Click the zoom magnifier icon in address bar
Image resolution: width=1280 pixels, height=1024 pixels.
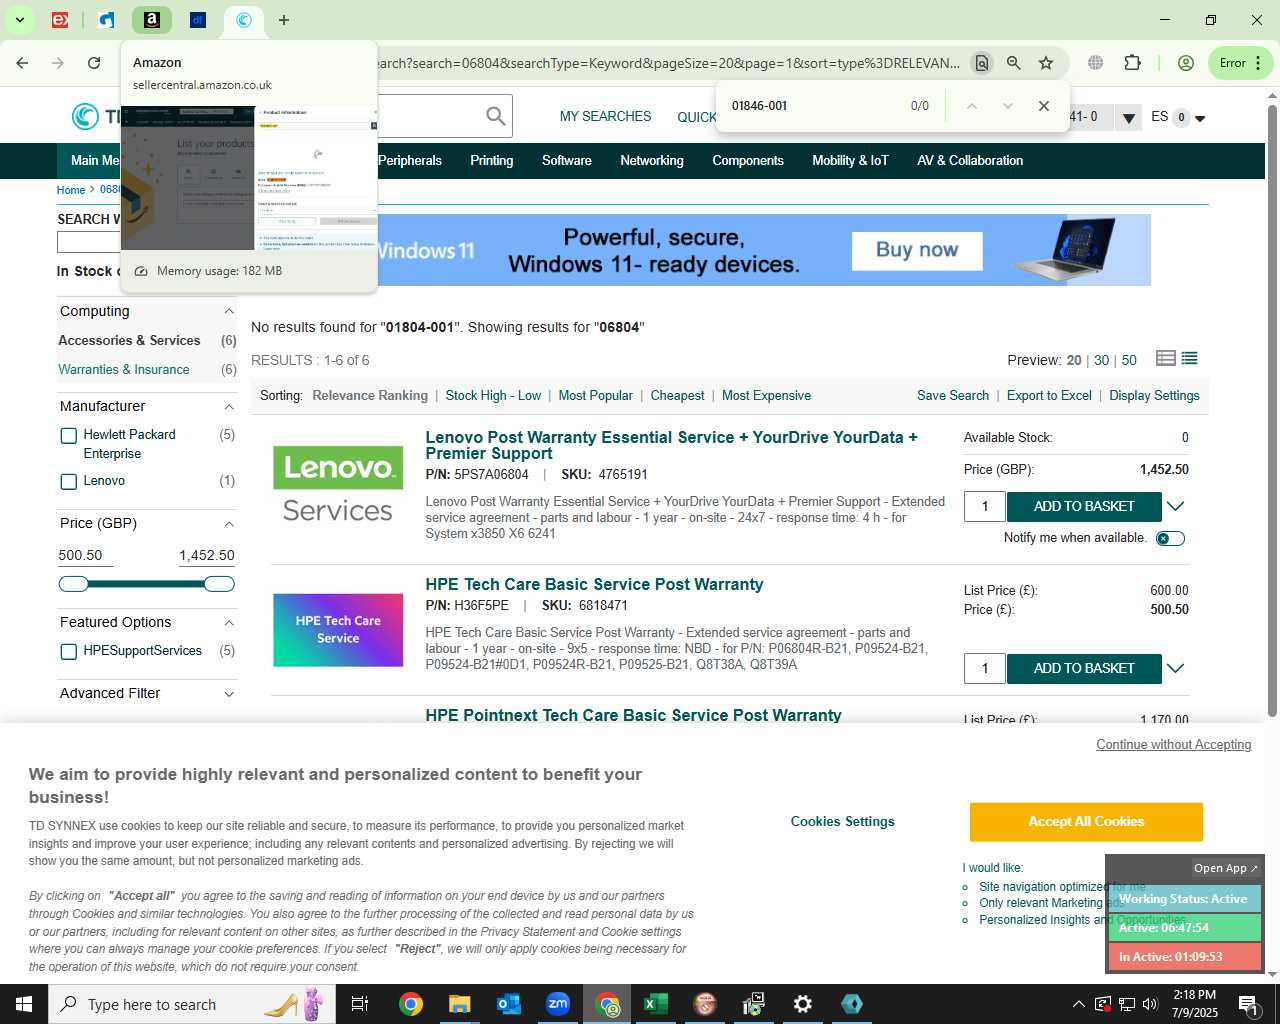pyautogui.click(x=1014, y=63)
